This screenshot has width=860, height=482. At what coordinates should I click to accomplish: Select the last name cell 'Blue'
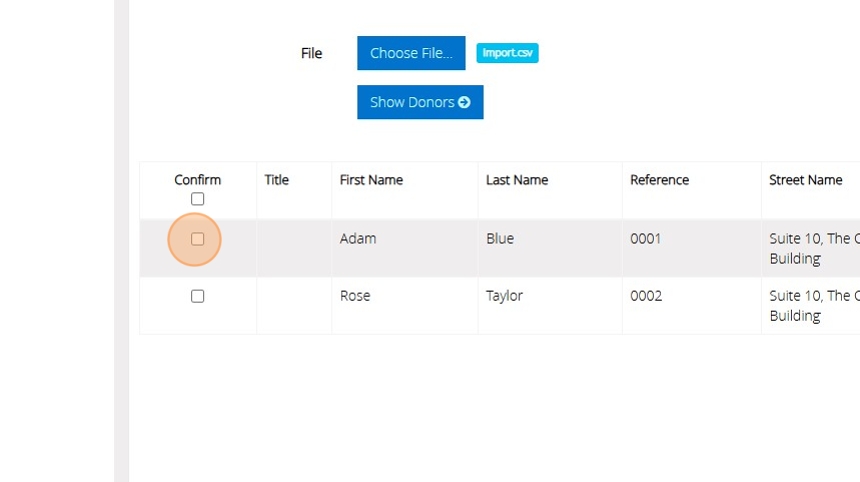pos(500,239)
